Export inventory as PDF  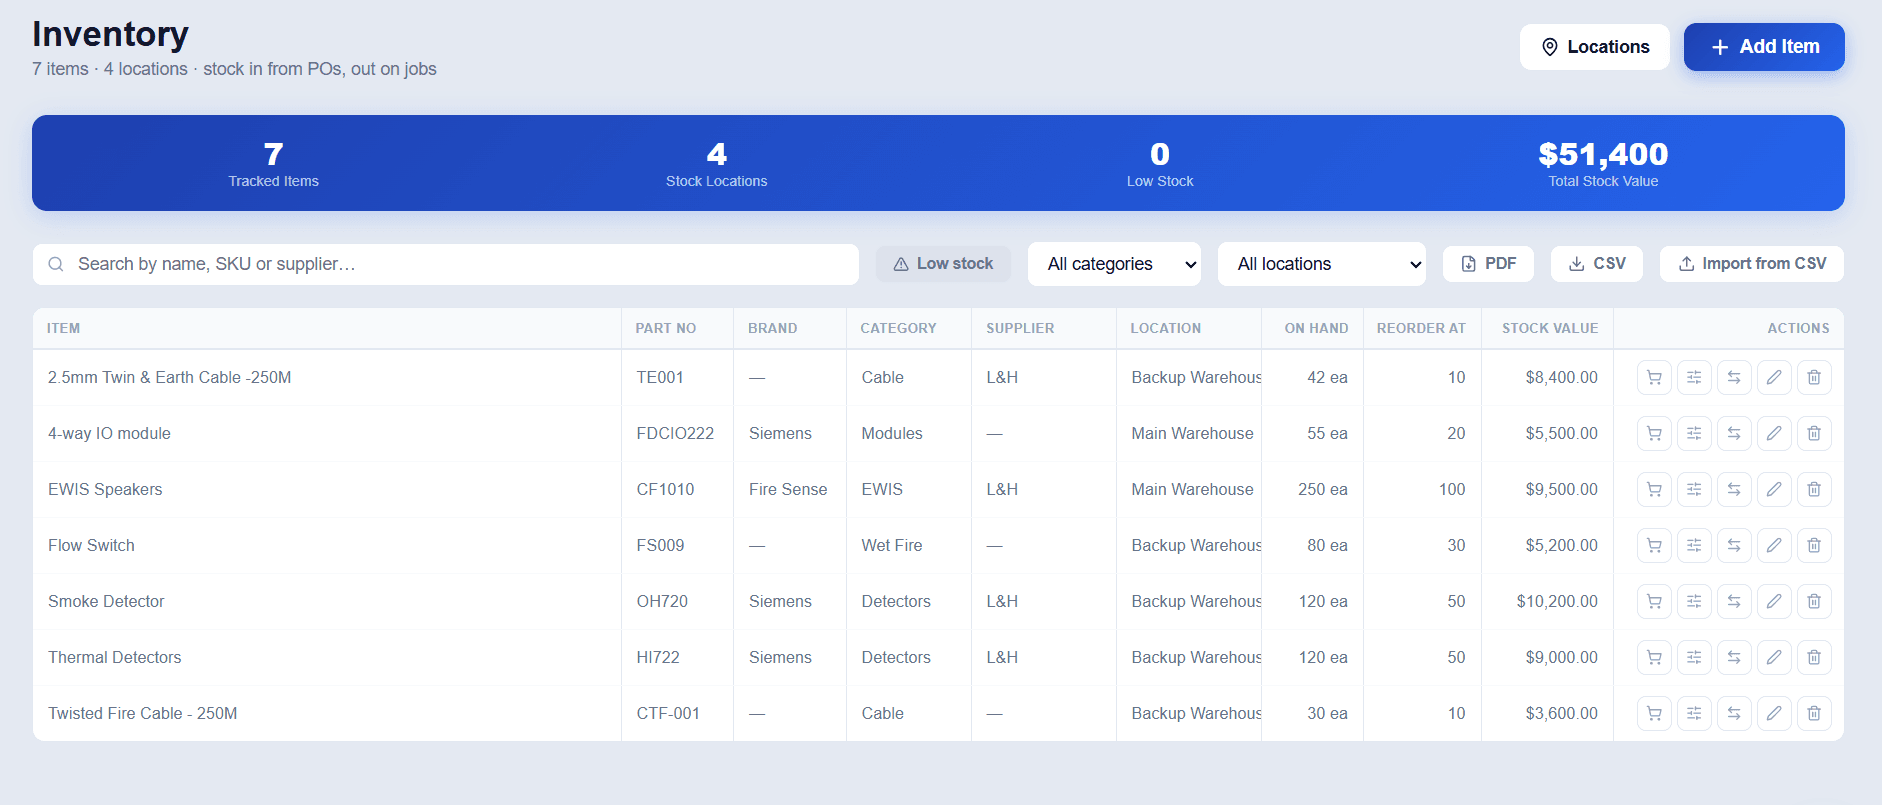[1488, 264]
